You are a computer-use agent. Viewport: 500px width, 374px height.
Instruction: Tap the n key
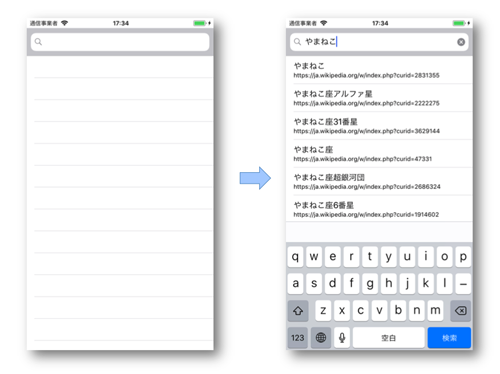[417, 311]
